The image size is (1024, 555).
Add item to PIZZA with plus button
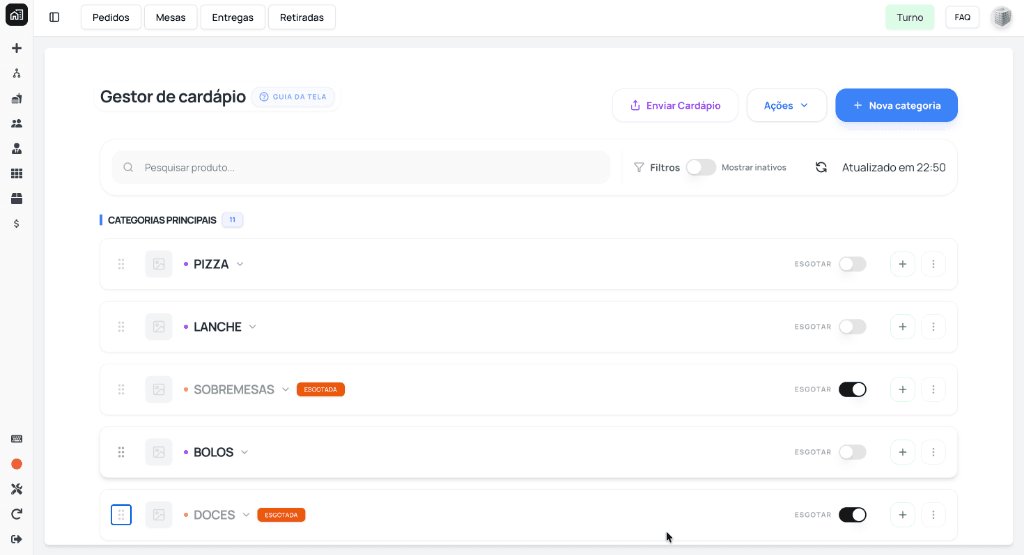pos(902,264)
